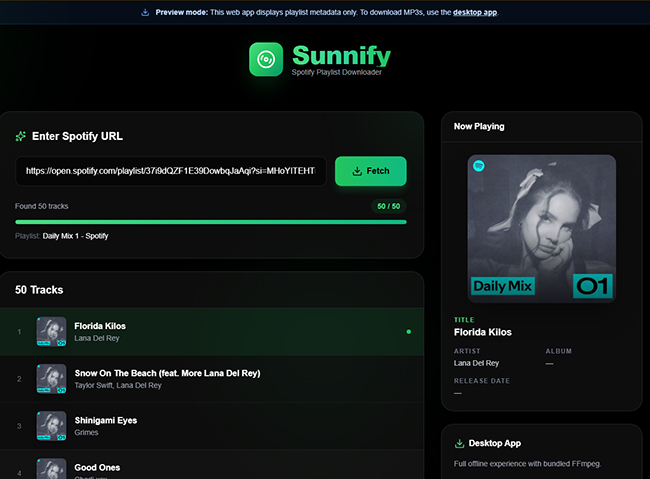Click the Grimes artist text
650x479 pixels.
(x=86, y=433)
